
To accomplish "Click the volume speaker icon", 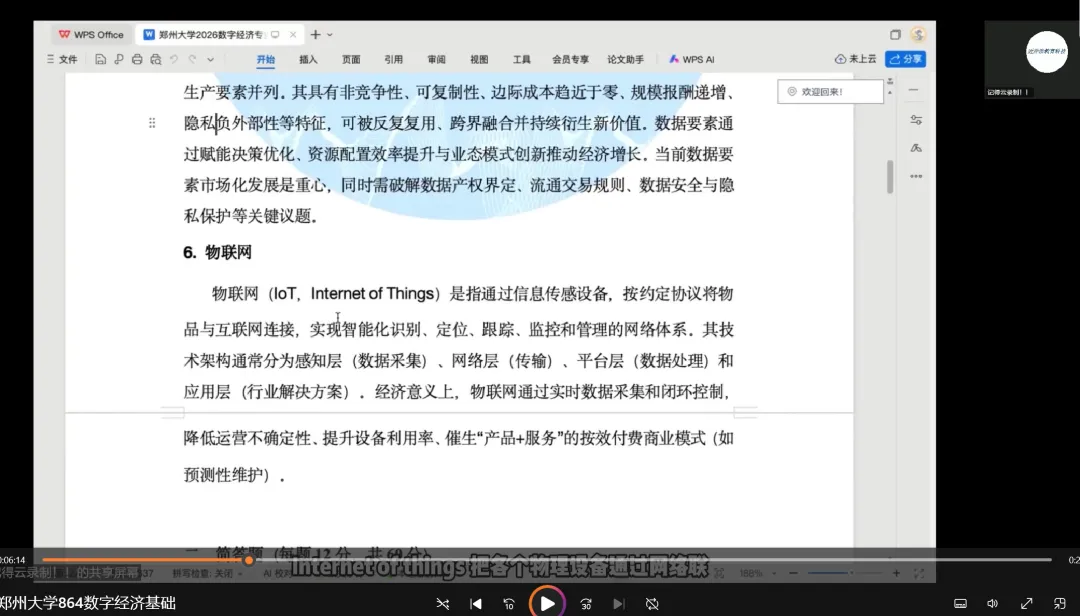I will click(993, 604).
